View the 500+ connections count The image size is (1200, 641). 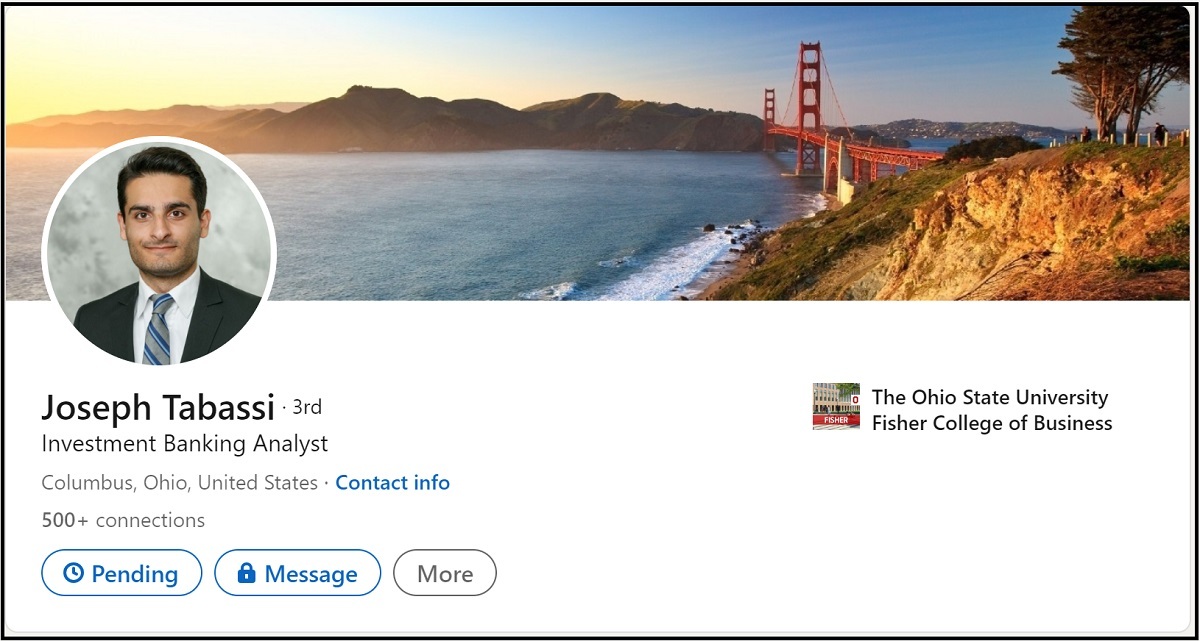point(123,520)
